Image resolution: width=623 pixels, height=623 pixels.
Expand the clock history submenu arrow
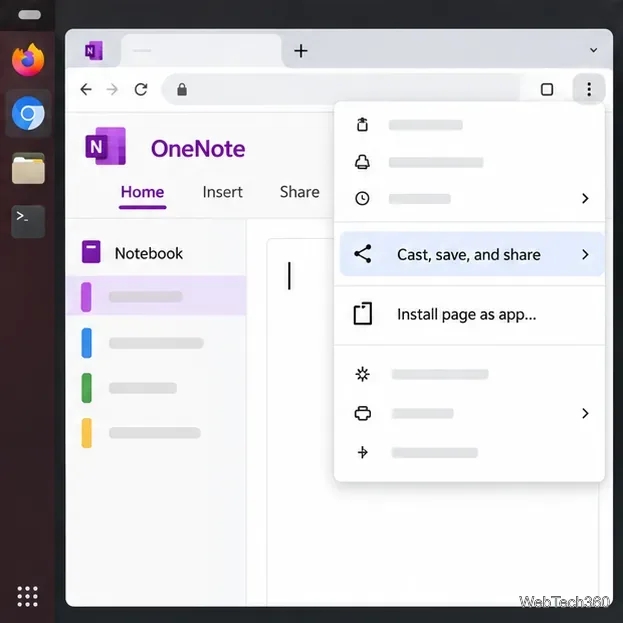(585, 198)
